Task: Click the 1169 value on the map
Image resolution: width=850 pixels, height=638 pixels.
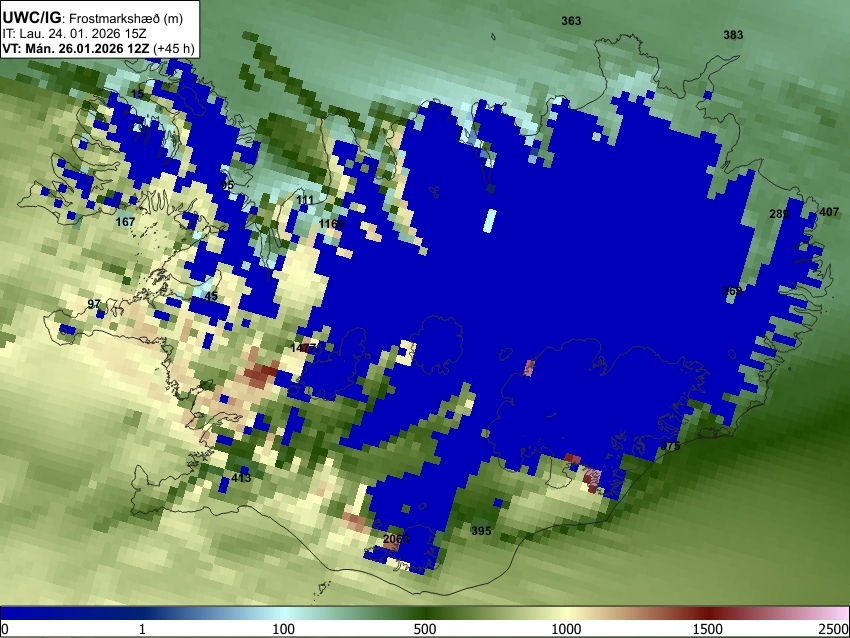Action: (x=331, y=224)
